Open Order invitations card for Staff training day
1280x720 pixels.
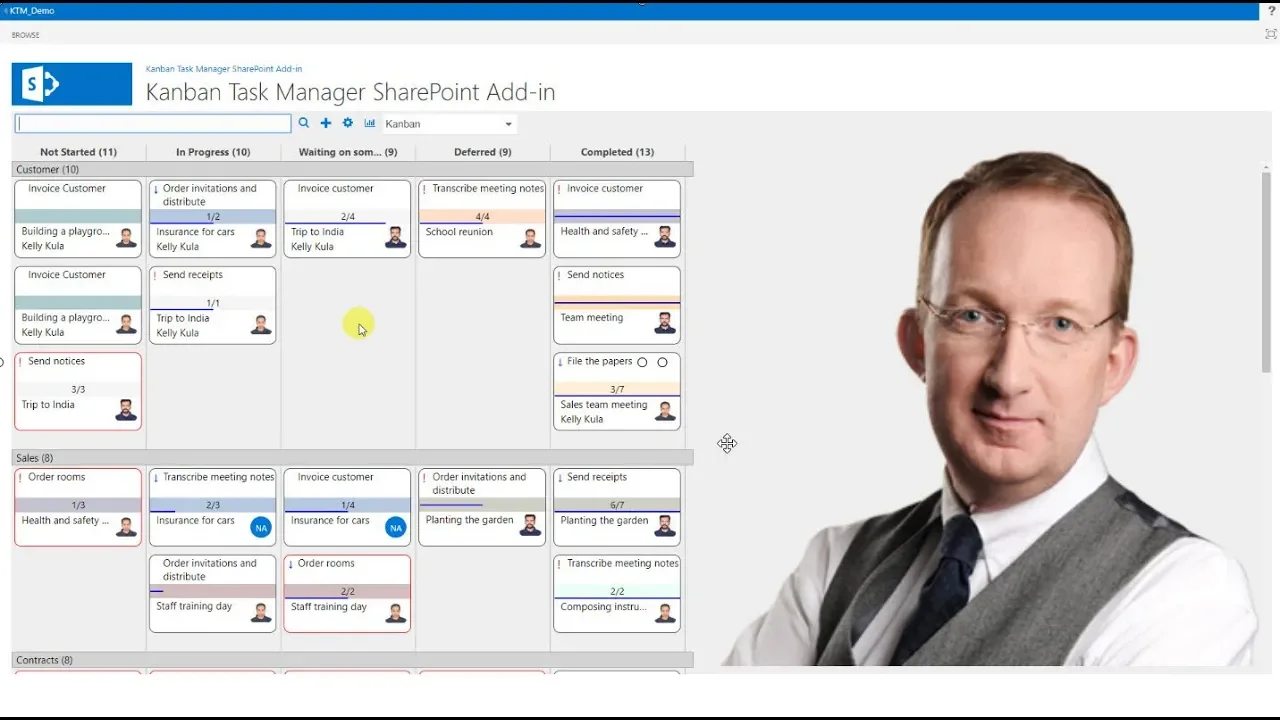tap(212, 594)
